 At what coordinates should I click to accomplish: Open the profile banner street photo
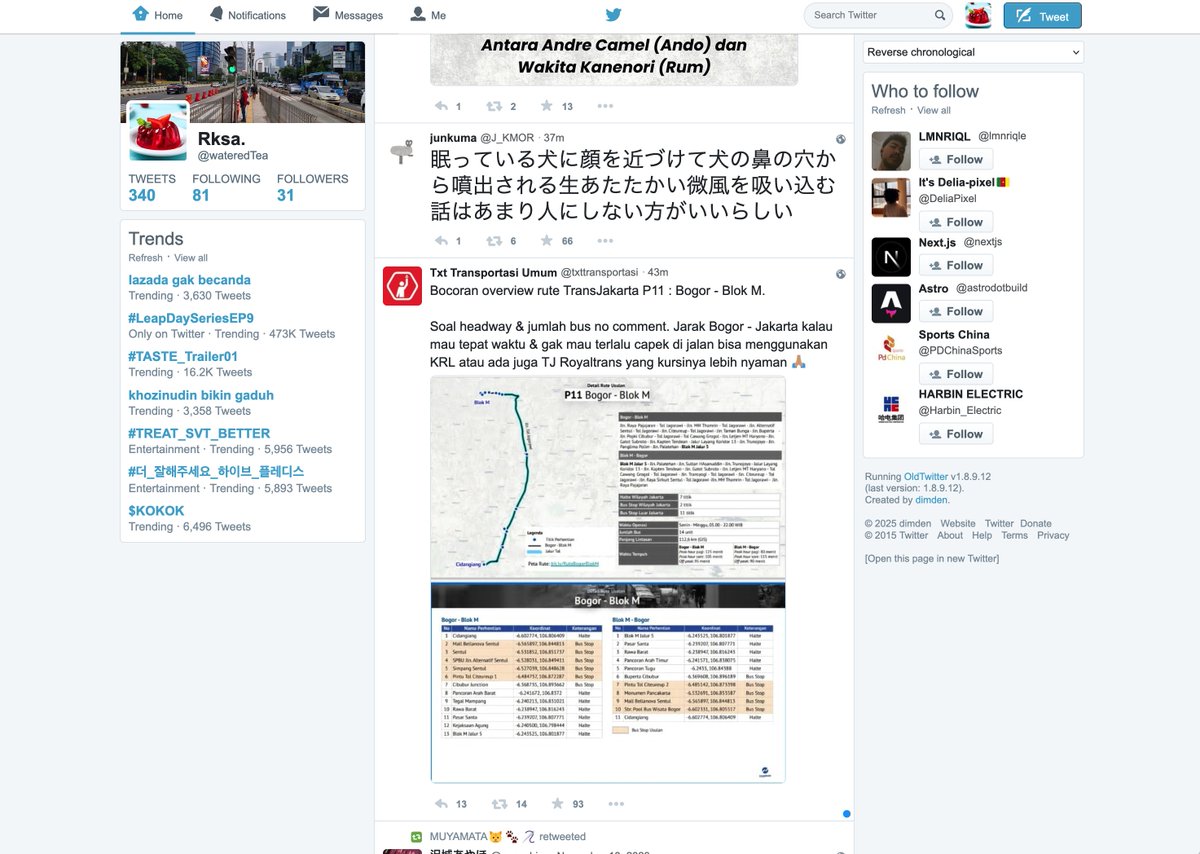pos(243,82)
